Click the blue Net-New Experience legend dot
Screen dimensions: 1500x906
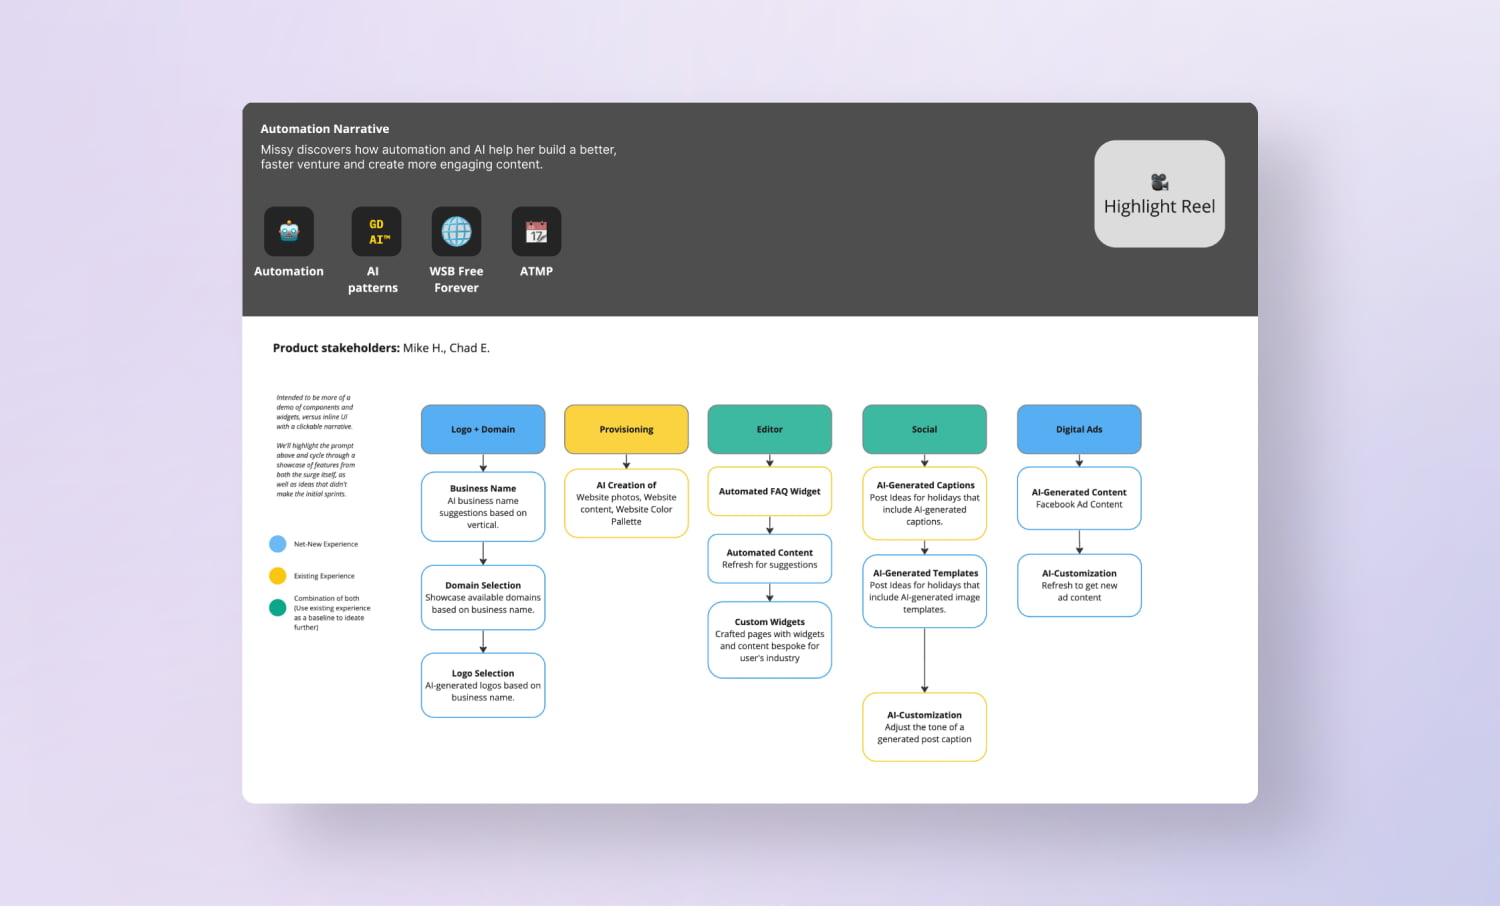coord(277,544)
